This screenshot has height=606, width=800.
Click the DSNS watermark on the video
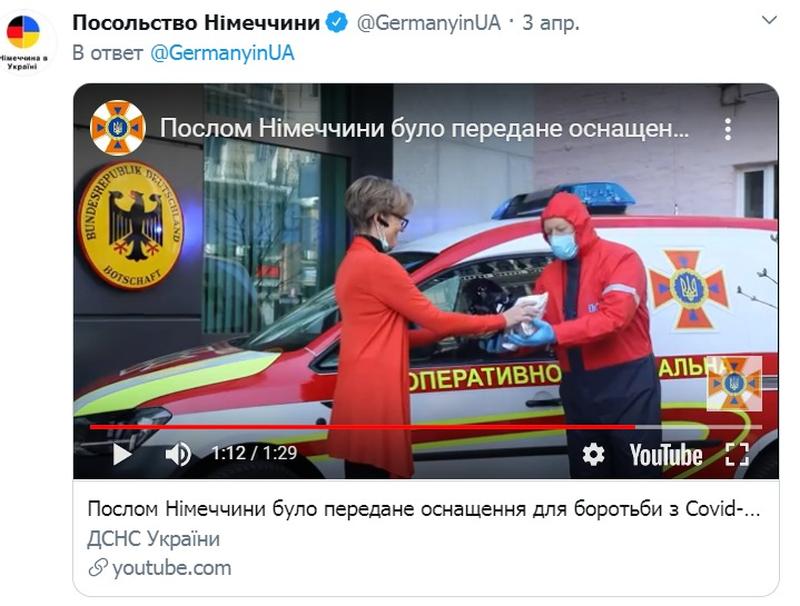pyautogui.click(x=734, y=384)
